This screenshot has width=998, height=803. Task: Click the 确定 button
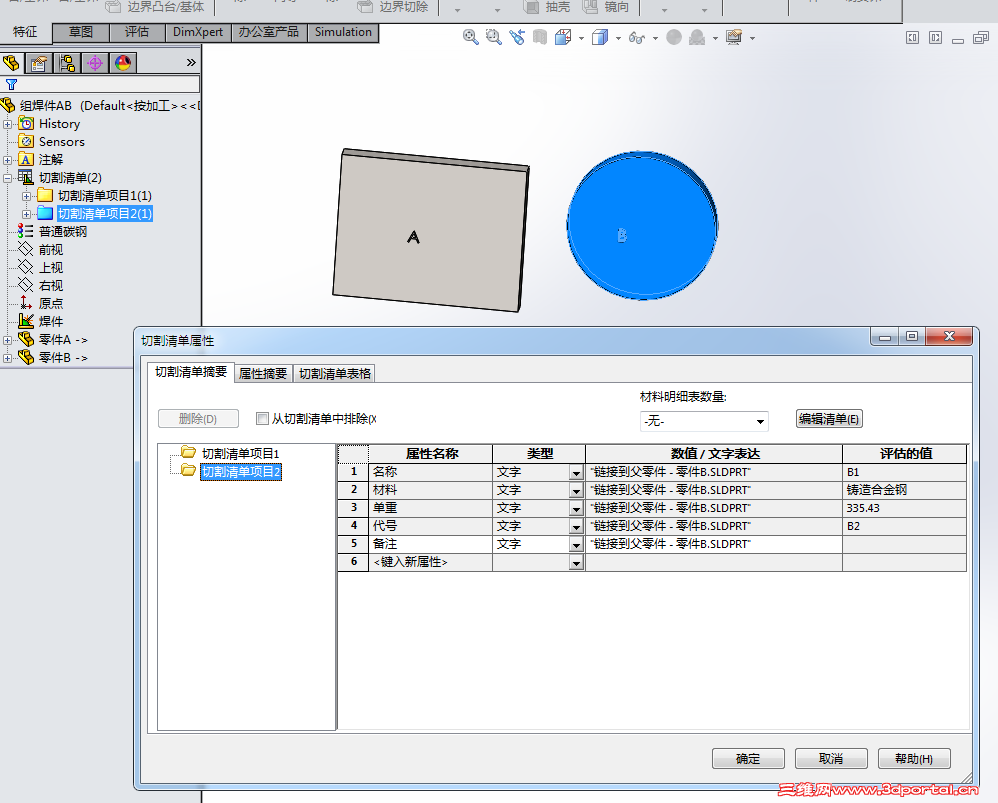748,758
